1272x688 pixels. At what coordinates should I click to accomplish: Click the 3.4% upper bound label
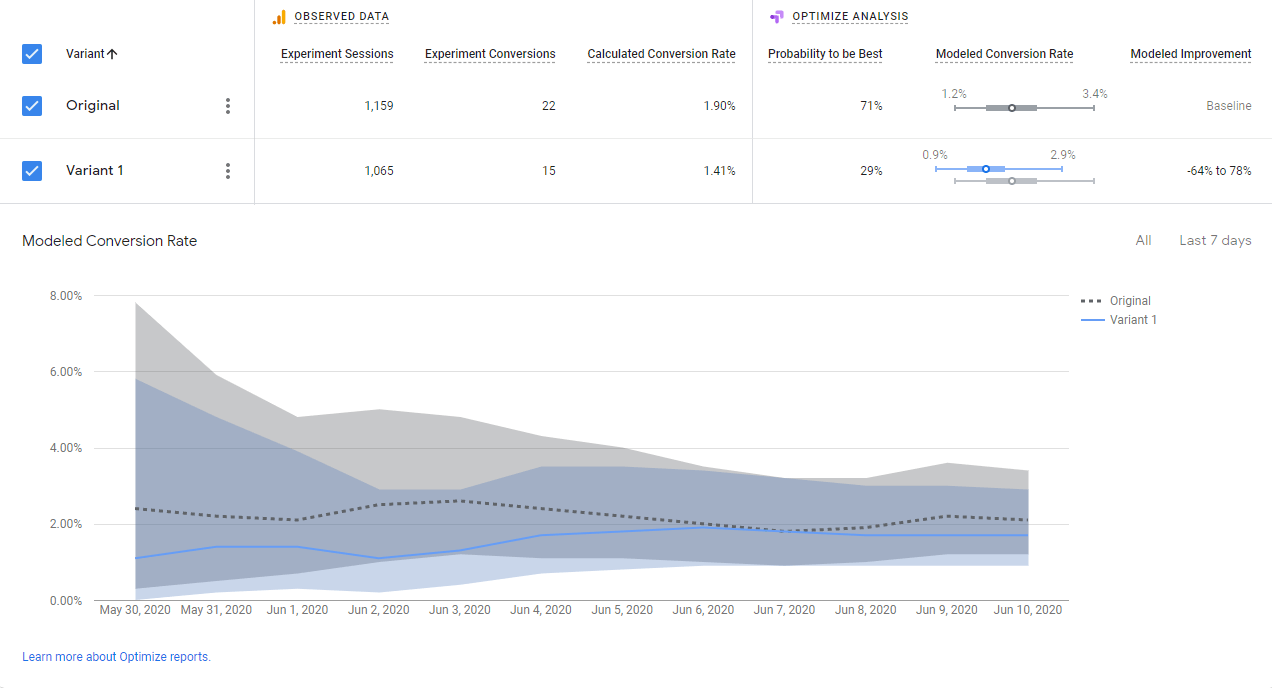(1094, 94)
